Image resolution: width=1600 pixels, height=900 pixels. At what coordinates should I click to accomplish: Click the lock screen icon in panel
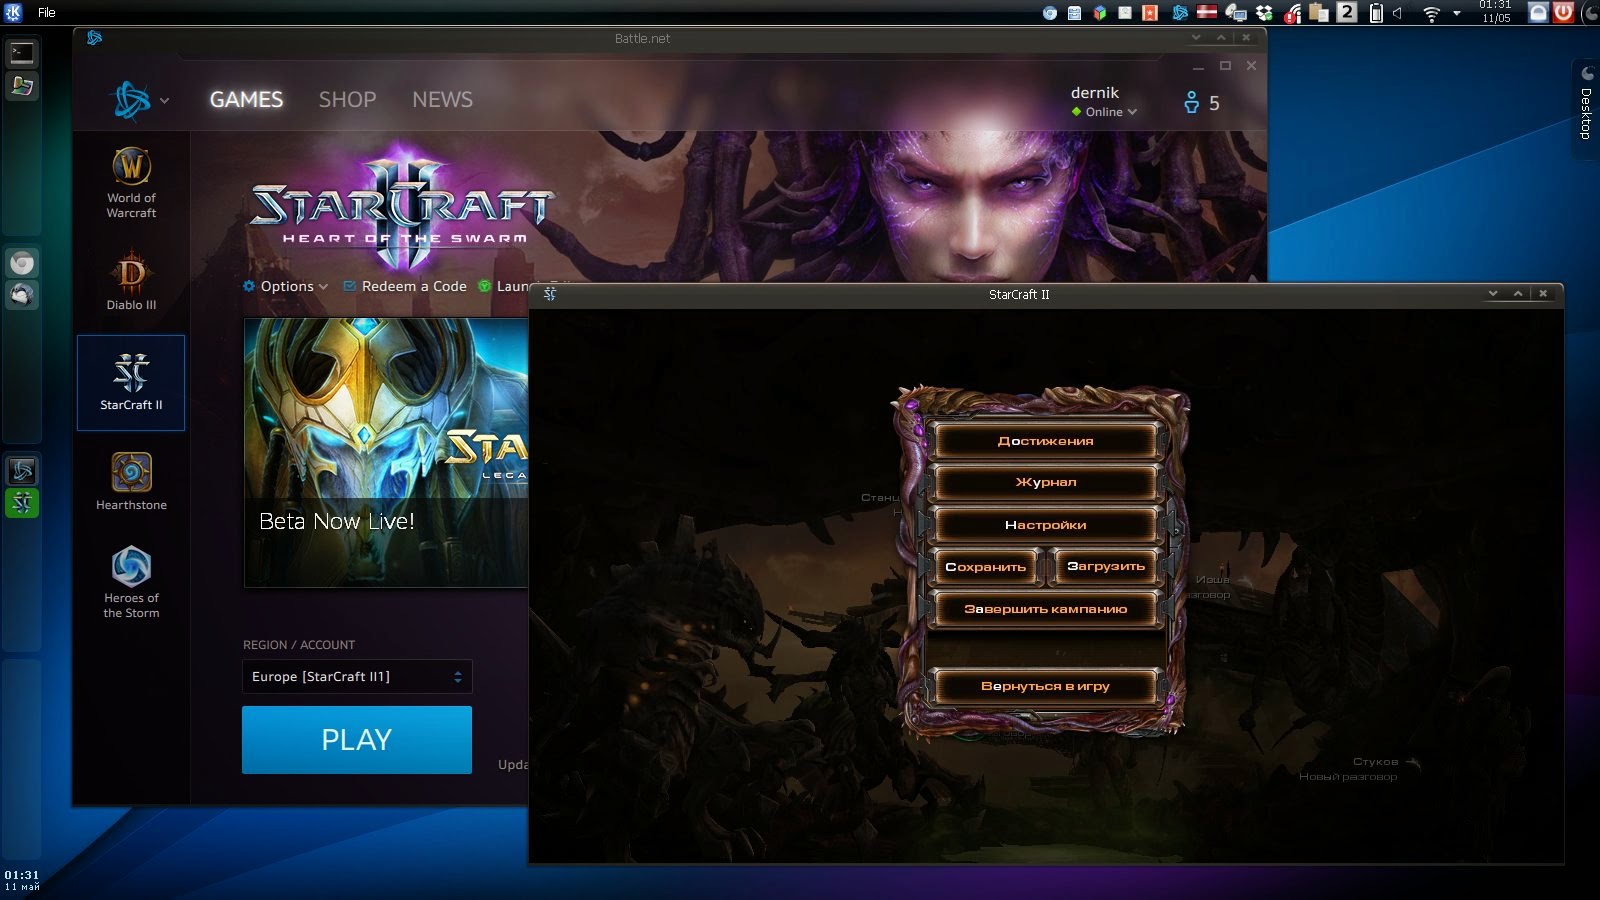pyautogui.click(x=1539, y=12)
